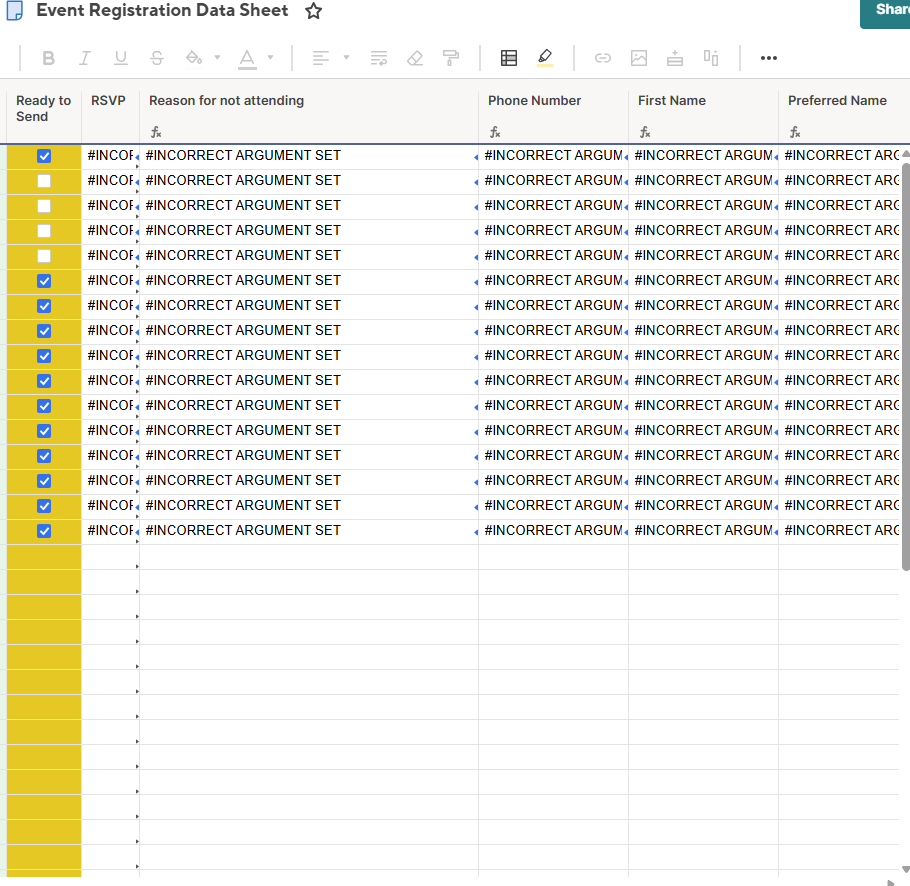Open the more toolbar options ellipsis
This screenshot has width=910, height=886.
coord(769,58)
